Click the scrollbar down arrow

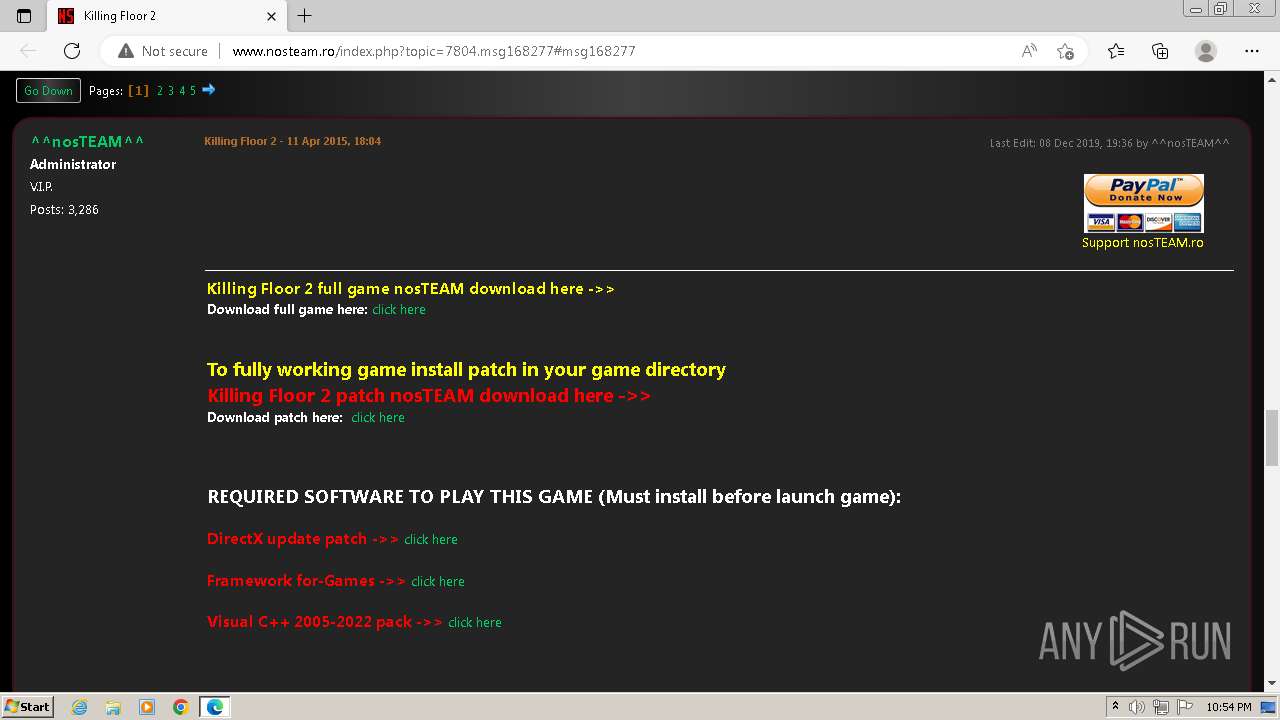pyautogui.click(x=1272, y=684)
